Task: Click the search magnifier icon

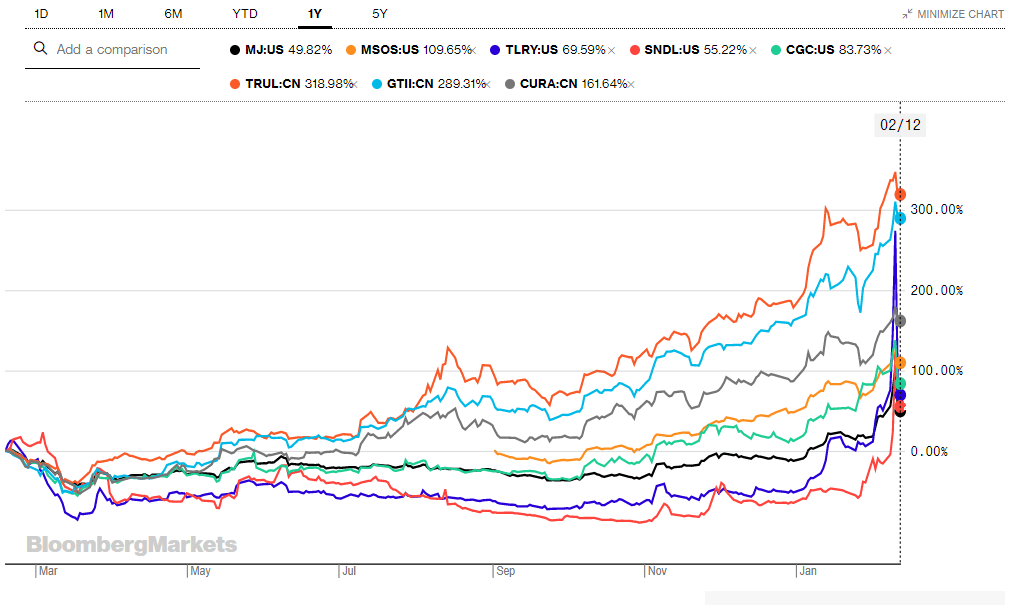Action: (x=40, y=49)
